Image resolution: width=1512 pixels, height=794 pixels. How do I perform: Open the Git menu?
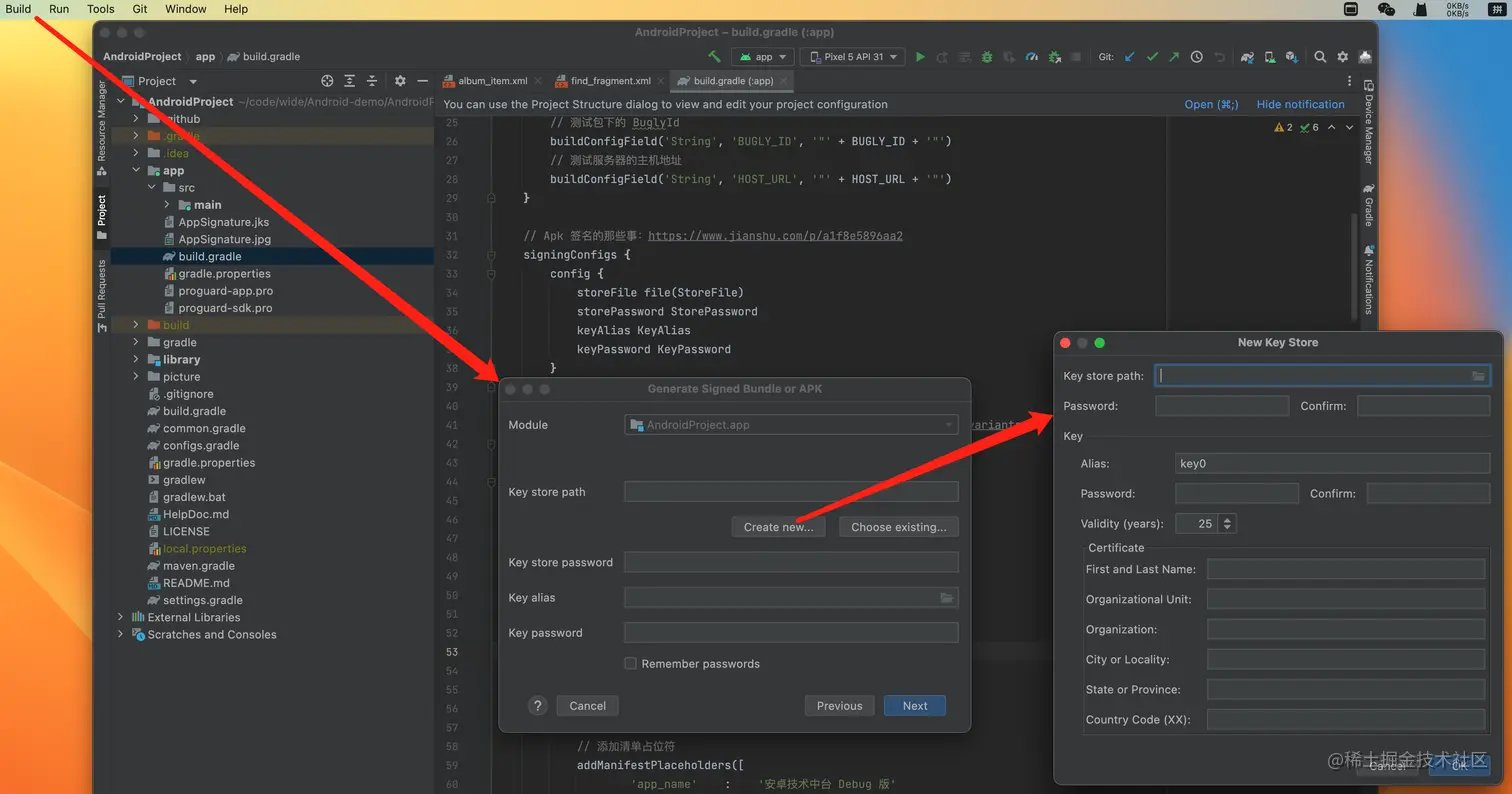140,9
